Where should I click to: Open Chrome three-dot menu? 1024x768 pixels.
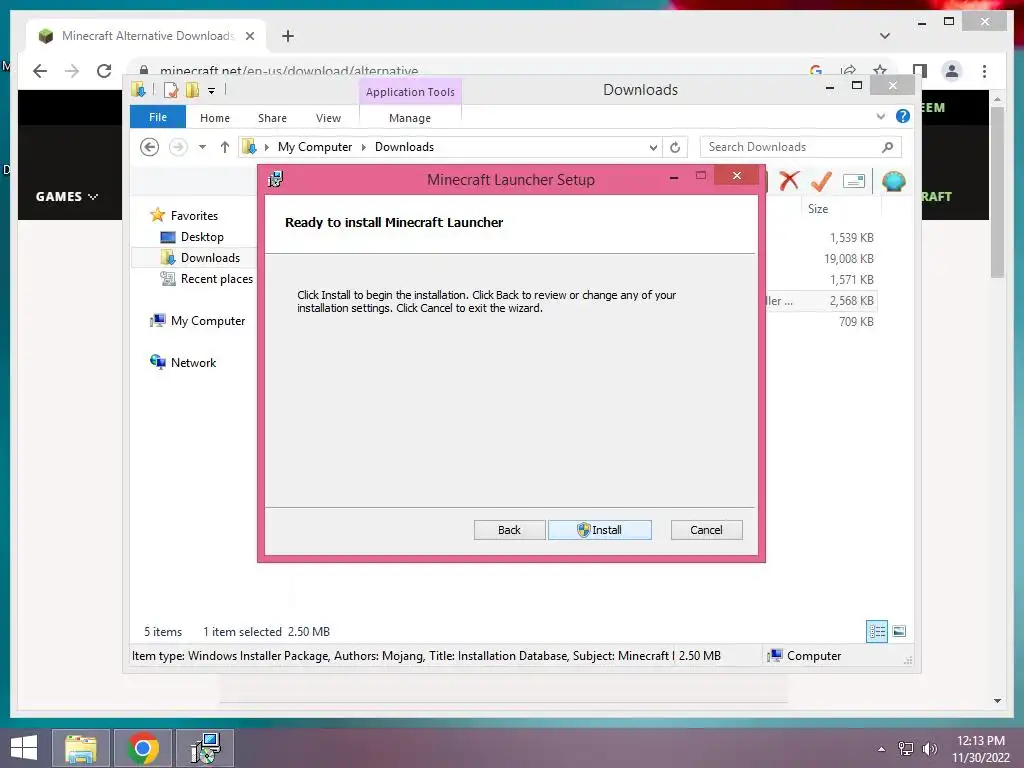984,71
